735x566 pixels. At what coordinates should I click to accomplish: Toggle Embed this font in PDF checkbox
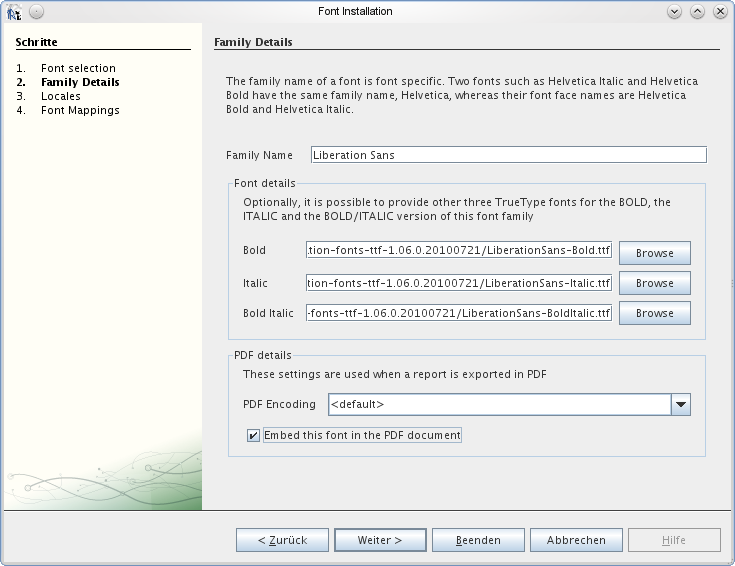[x=253, y=436]
